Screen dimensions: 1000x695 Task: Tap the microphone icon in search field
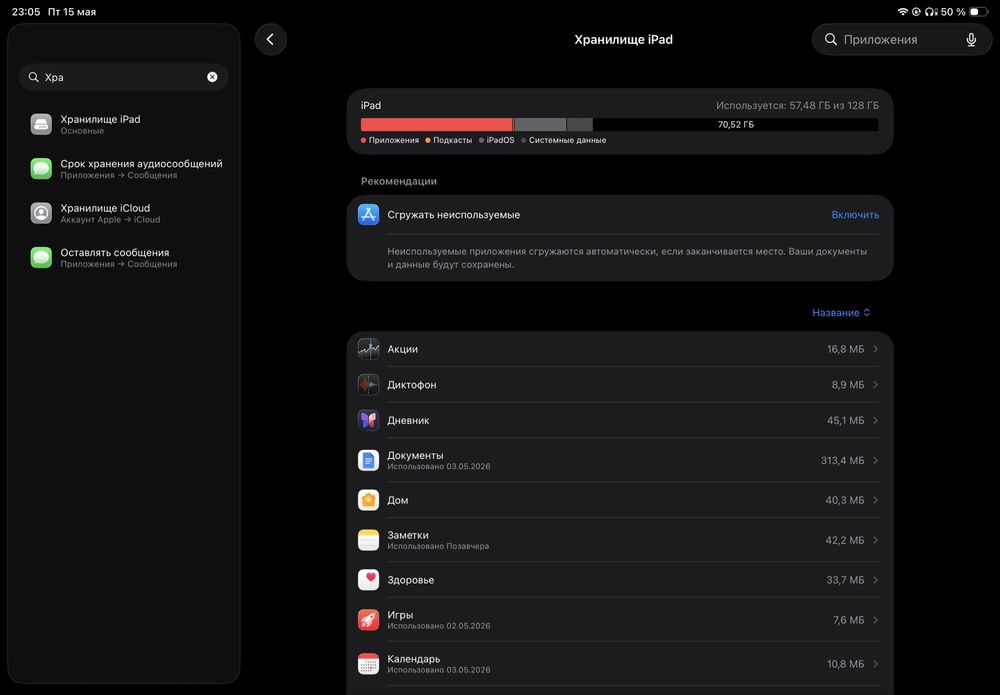971,40
